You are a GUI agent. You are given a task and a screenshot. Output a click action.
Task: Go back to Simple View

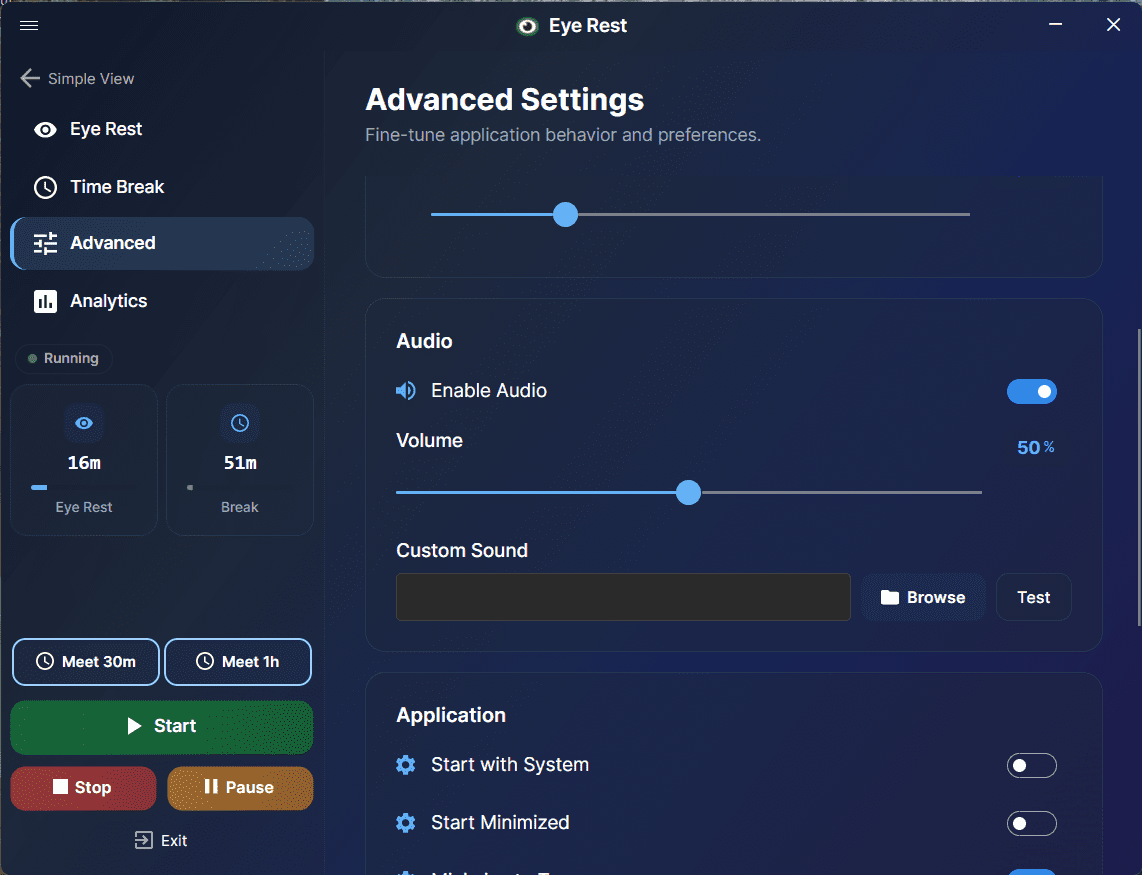[x=77, y=79]
